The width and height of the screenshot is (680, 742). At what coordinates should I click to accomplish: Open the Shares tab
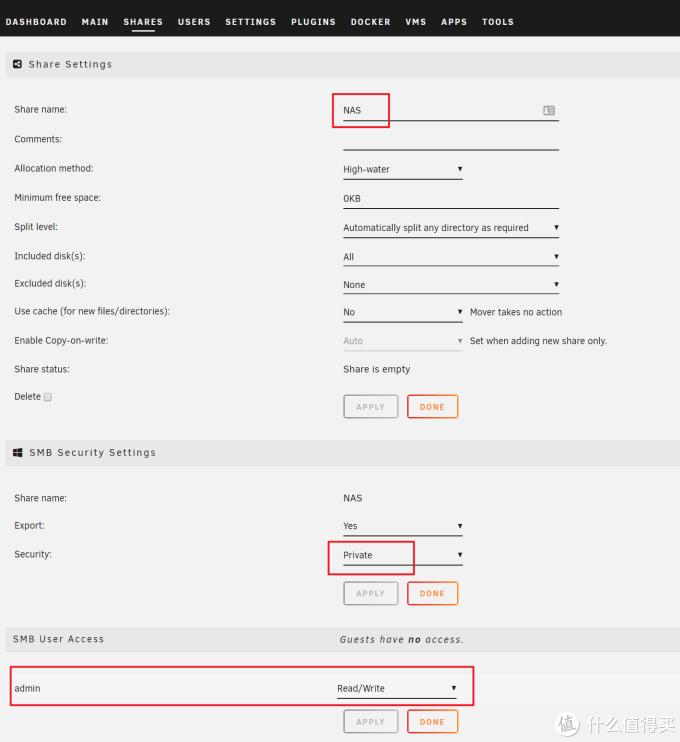click(143, 22)
